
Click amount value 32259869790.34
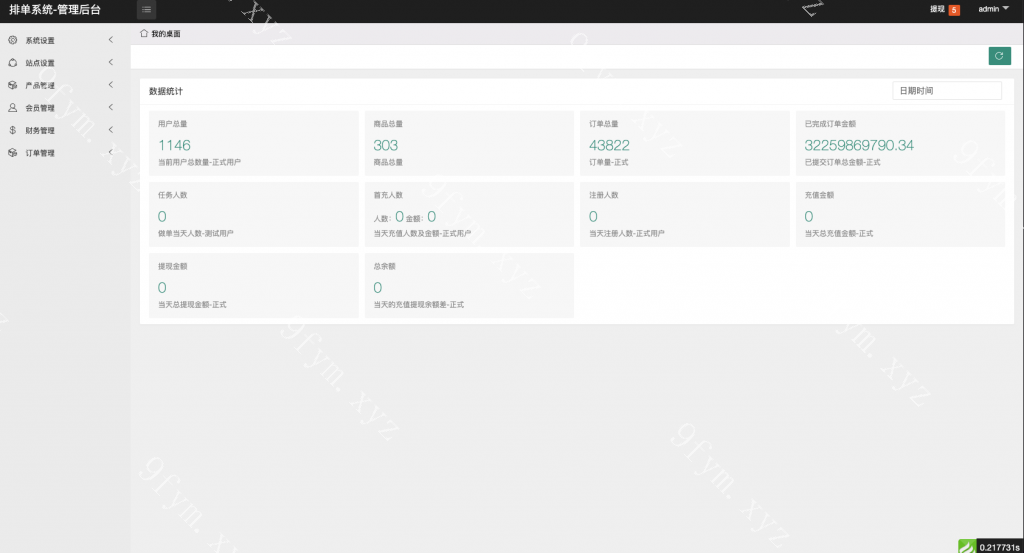tap(859, 145)
